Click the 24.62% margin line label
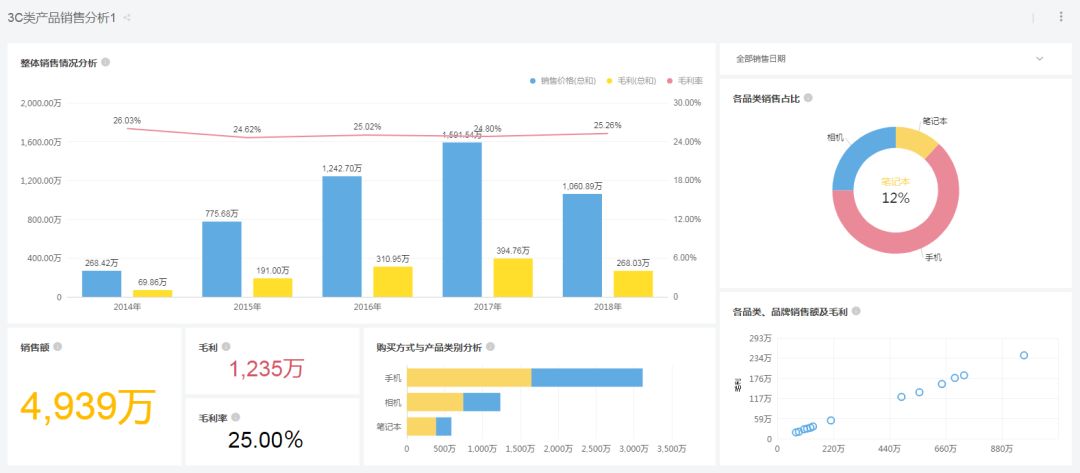The width and height of the screenshot is (1080, 473). (x=247, y=129)
